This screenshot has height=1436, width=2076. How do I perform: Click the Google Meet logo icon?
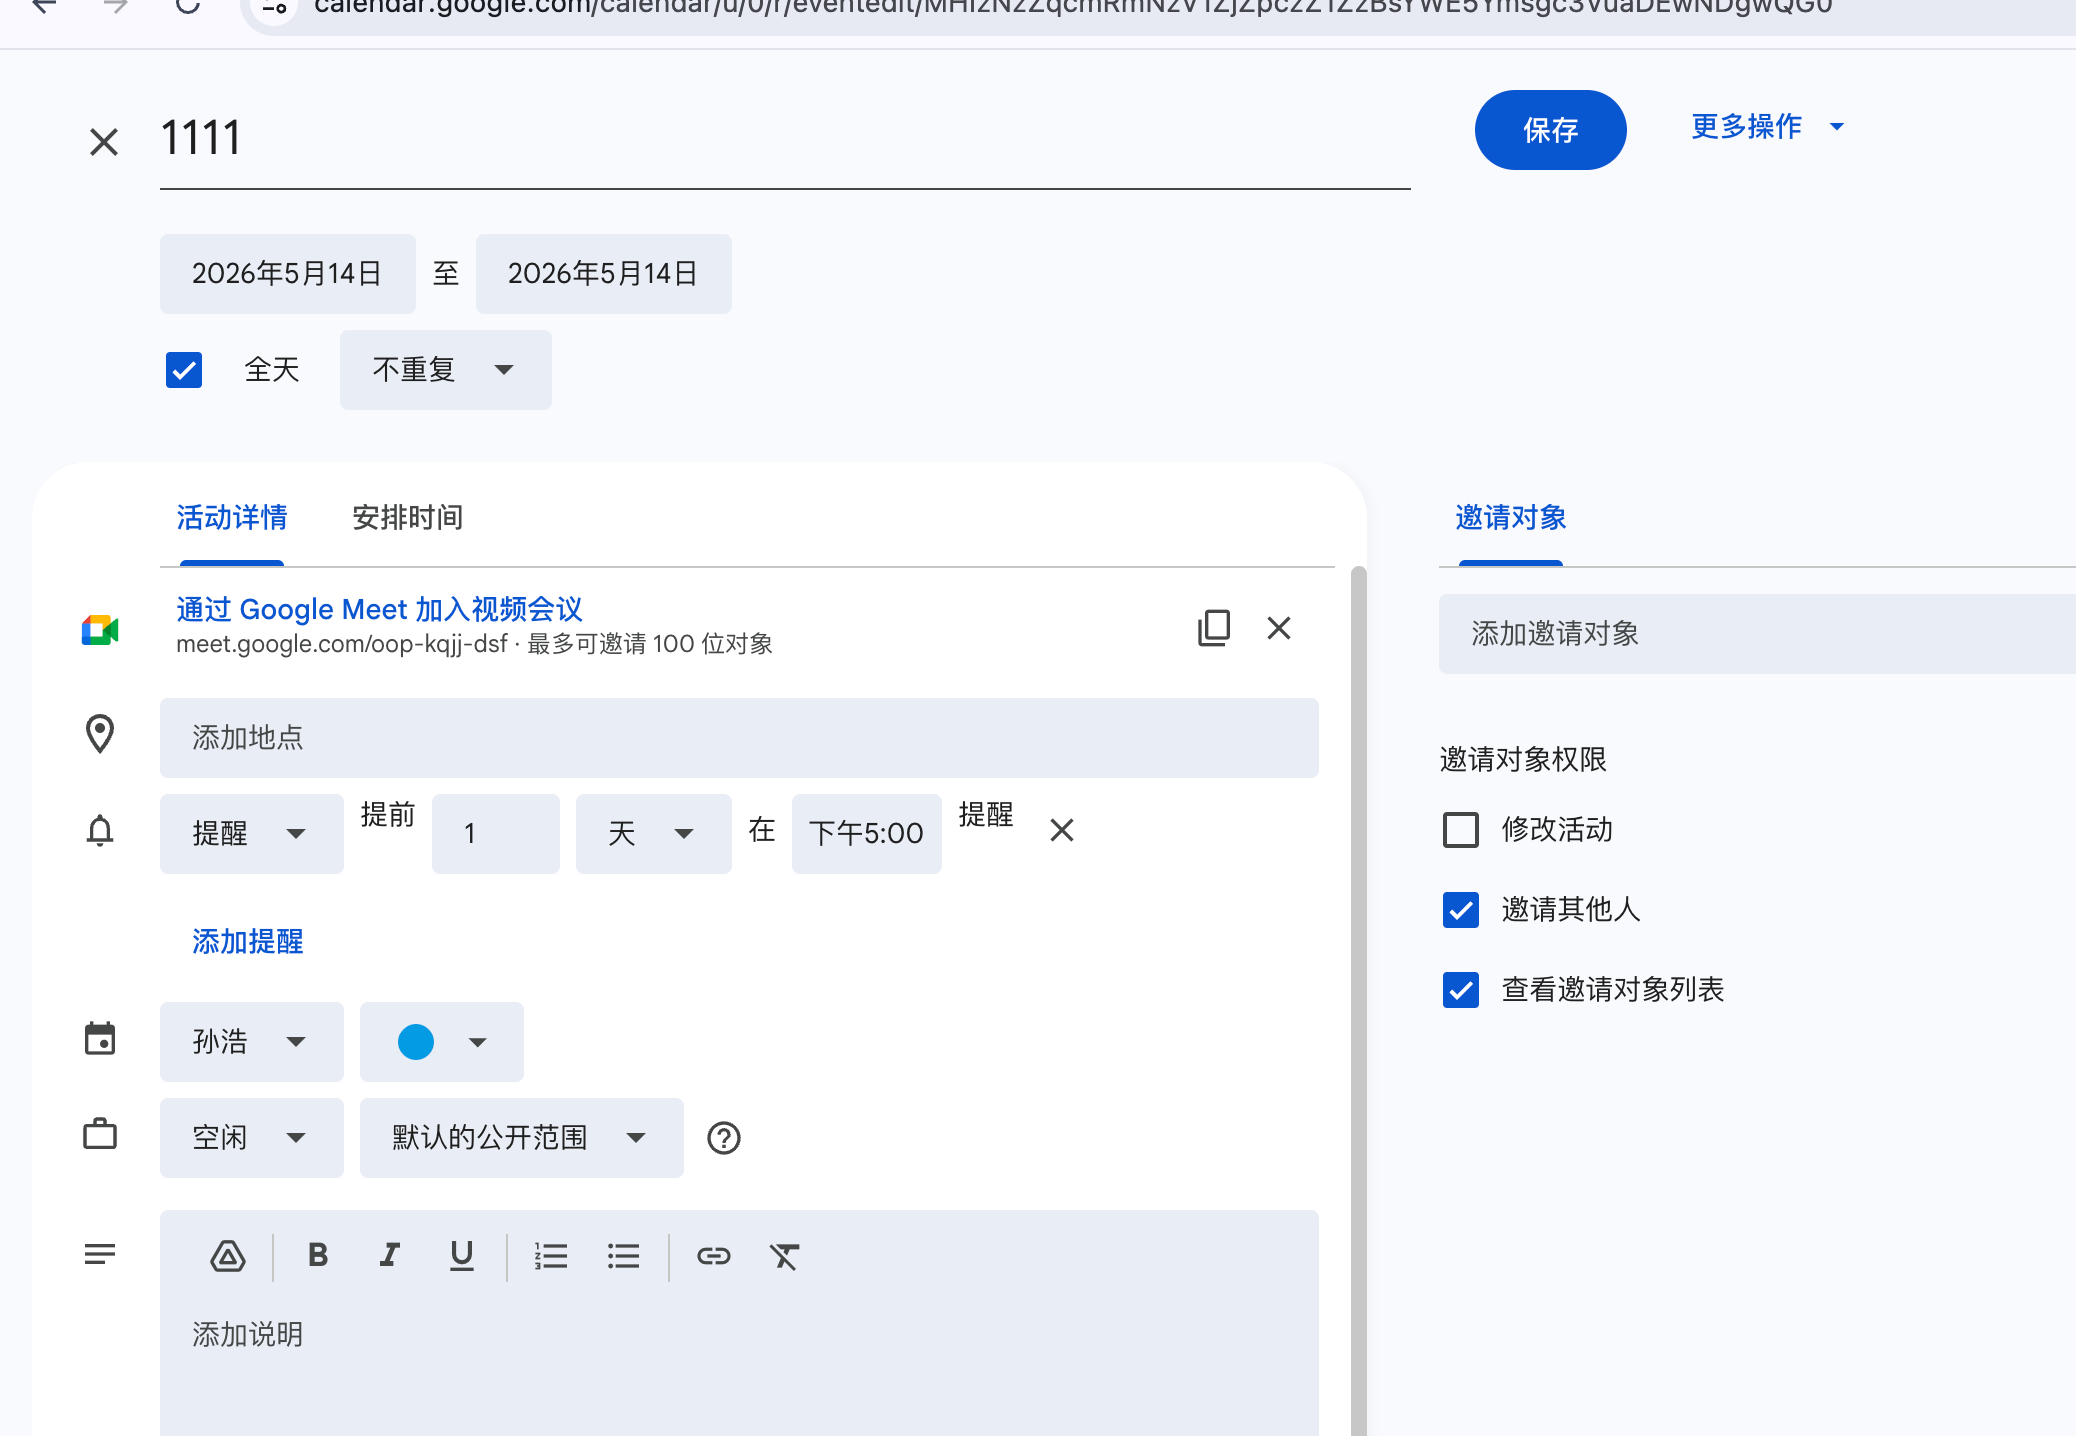click(100, 630)
